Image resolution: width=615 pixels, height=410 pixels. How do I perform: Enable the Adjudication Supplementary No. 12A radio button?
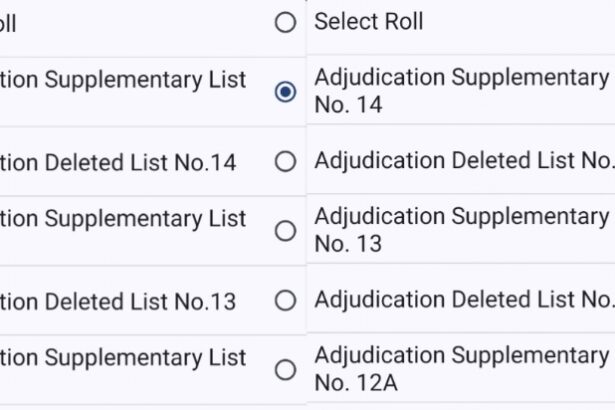[285, 370]
